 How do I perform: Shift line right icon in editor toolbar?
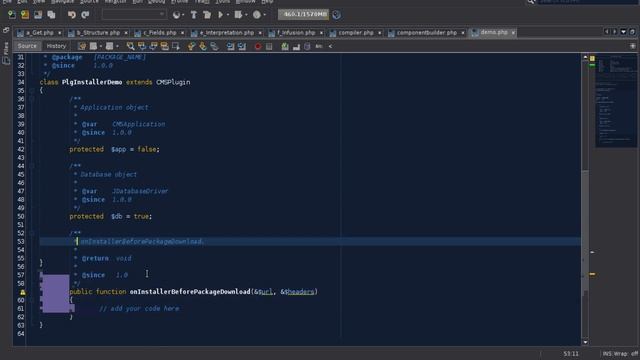click(x=242, y=46)
